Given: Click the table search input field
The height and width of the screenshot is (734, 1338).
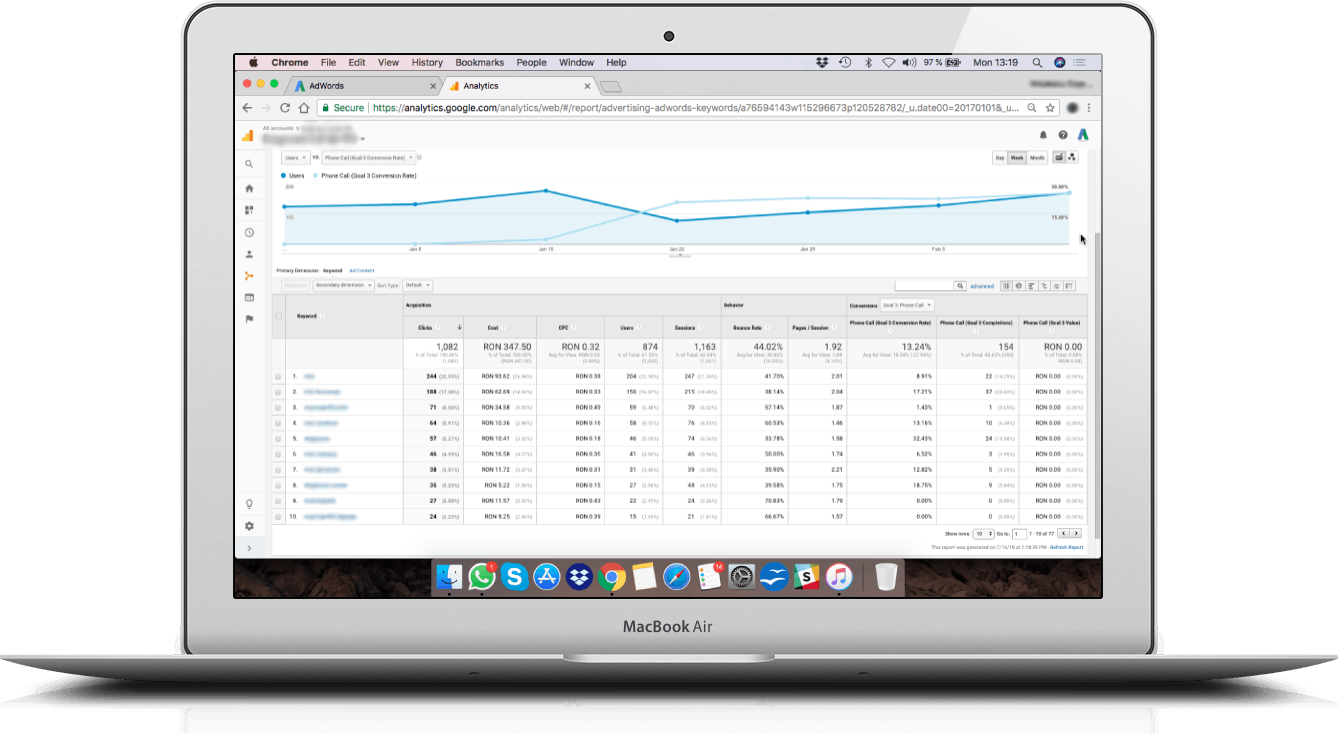Looking at the screenshot, I should pyautogui.click(x=925, y=286).
